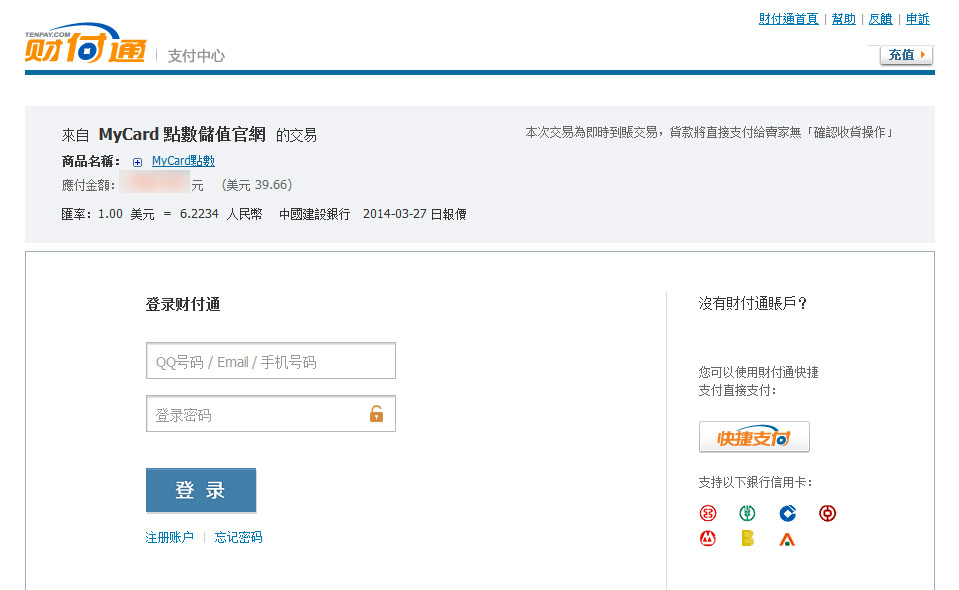959x590 pixels.
Task: Open 財付通首頁 link
Action: pos(788,19)
